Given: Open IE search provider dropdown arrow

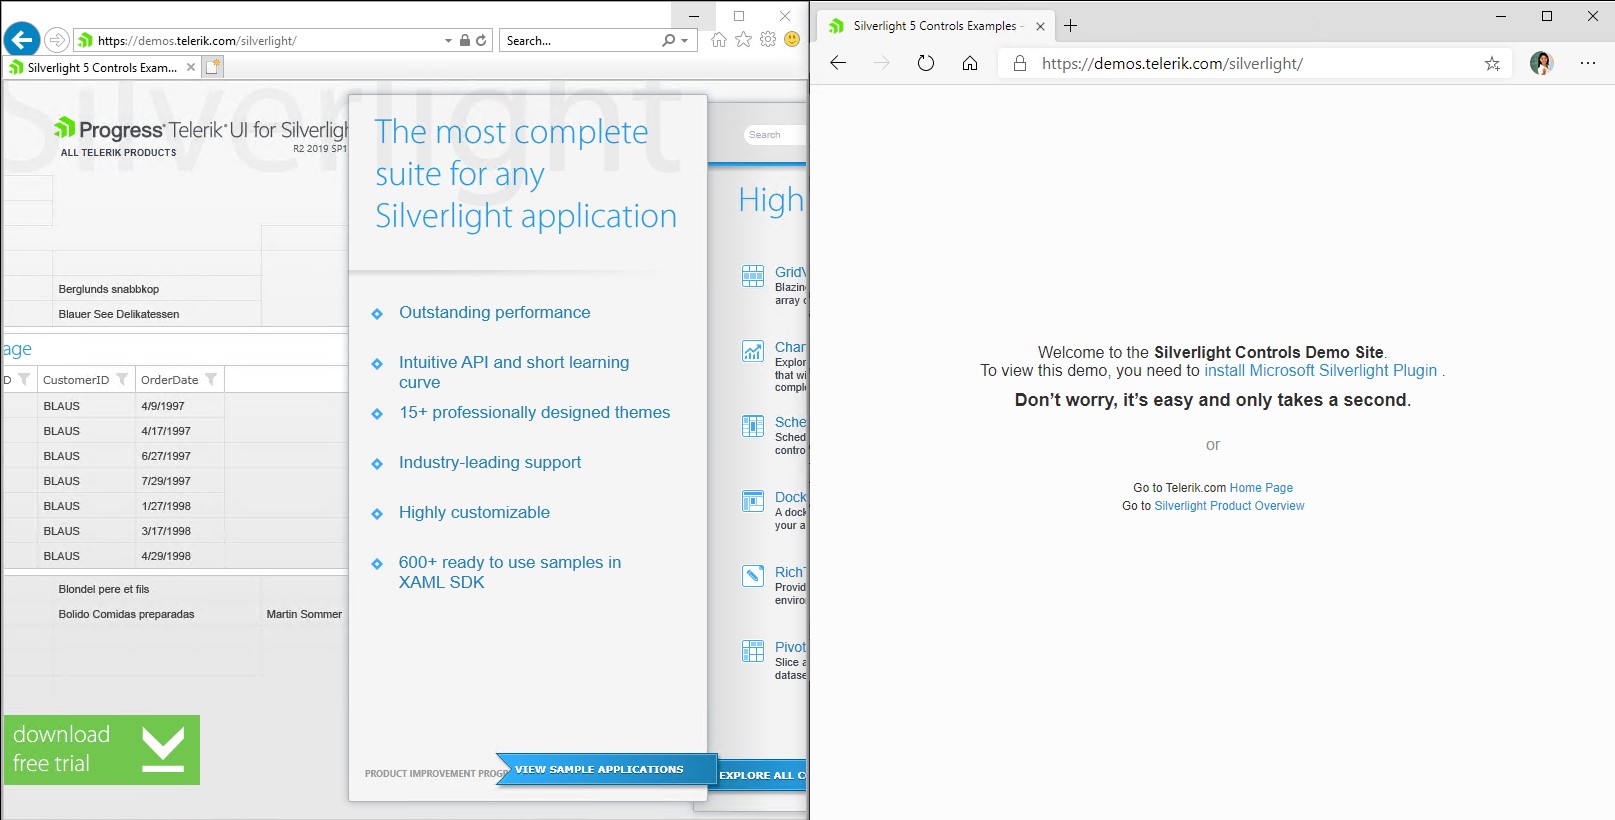Looking at the screenshot, I should 685,41.
